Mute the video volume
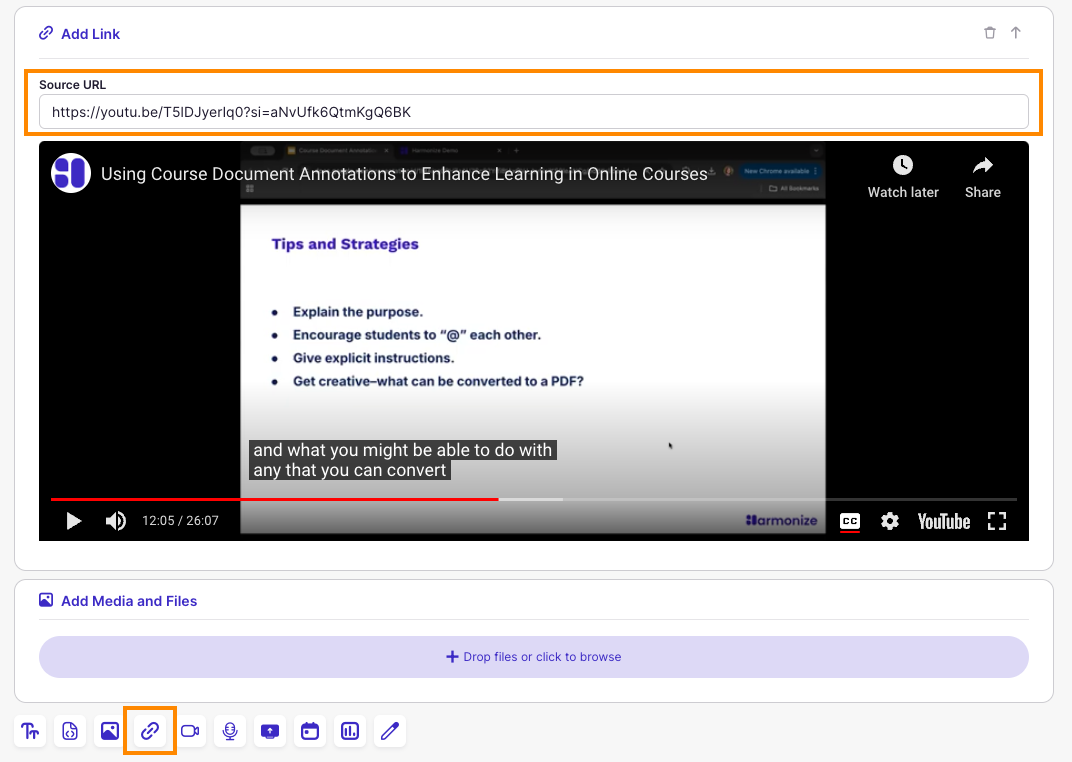Image resolution: width=1072 pixels, height=762 pixels. click(115, 521)
